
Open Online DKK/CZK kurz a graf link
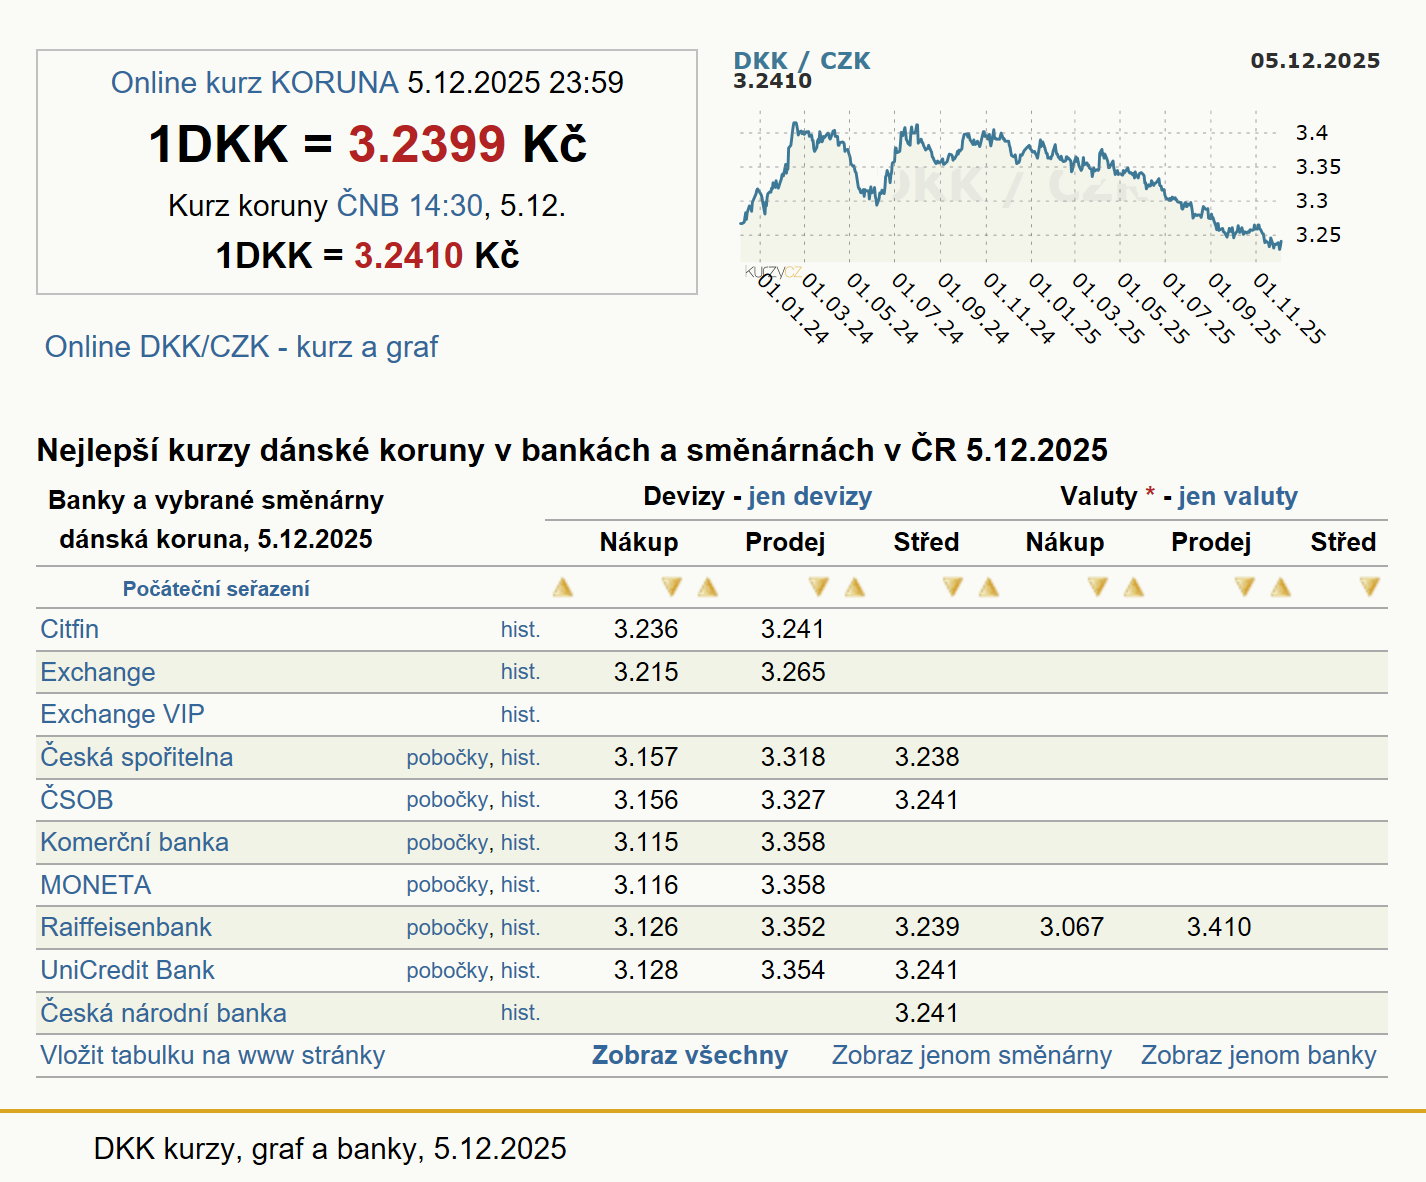[x=241, y=347]
